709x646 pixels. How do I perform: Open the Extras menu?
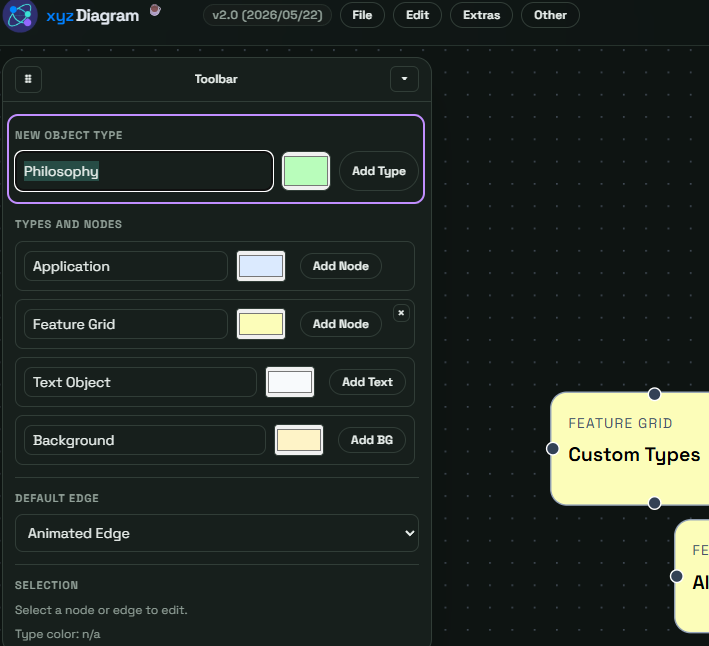point(482,15)
